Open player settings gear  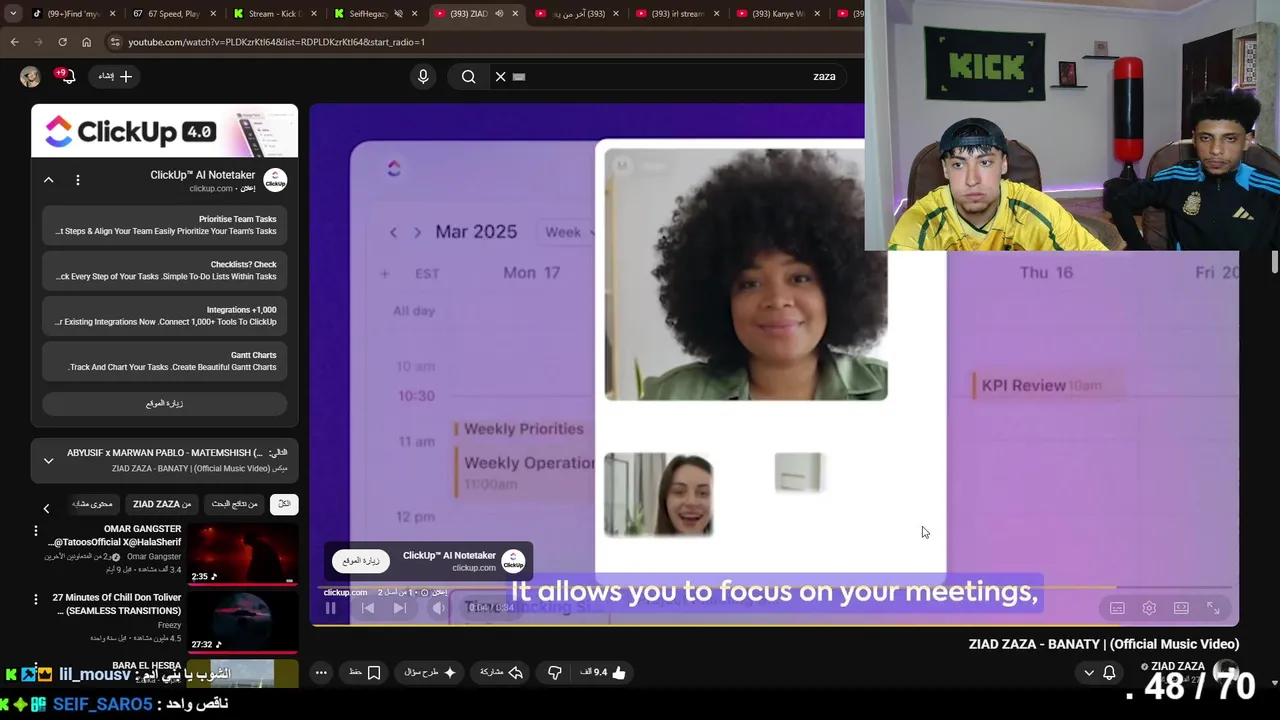click(x=1149, y=608)
